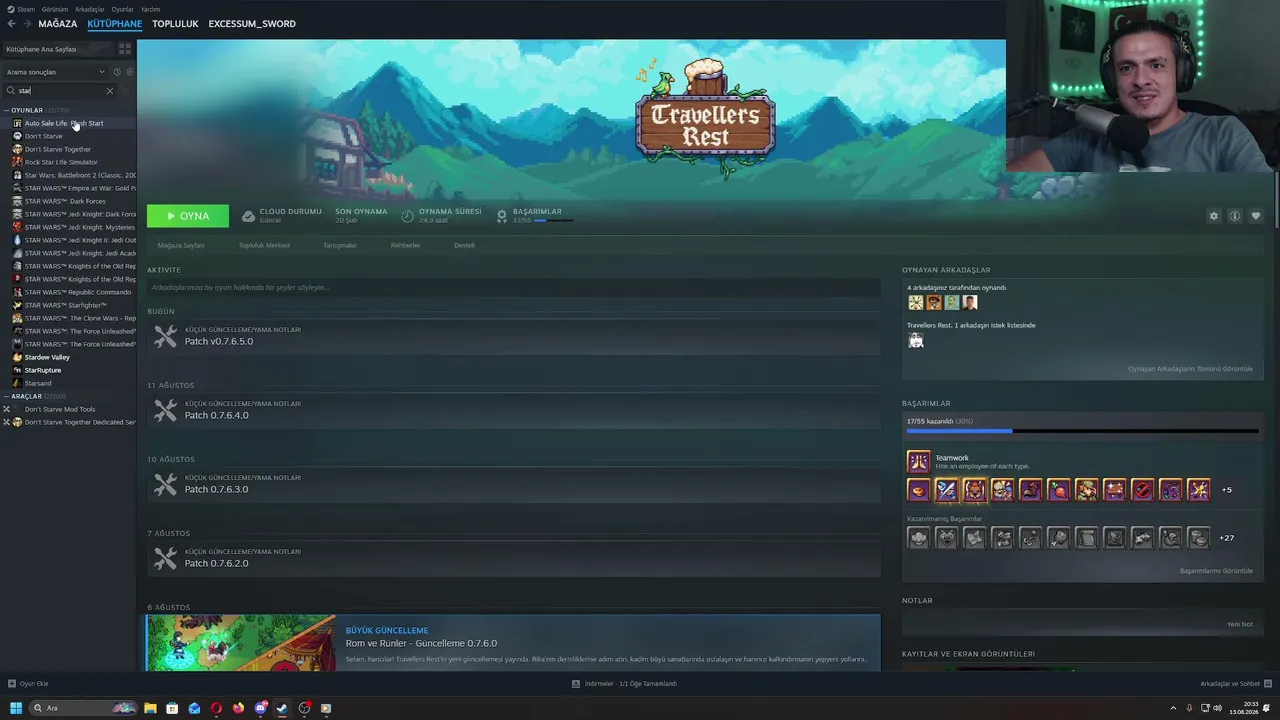Open Patch 0.7.6.3.0 wrench icon
This screenshot has height=720, width=1280.
click(x=166, y=485)
